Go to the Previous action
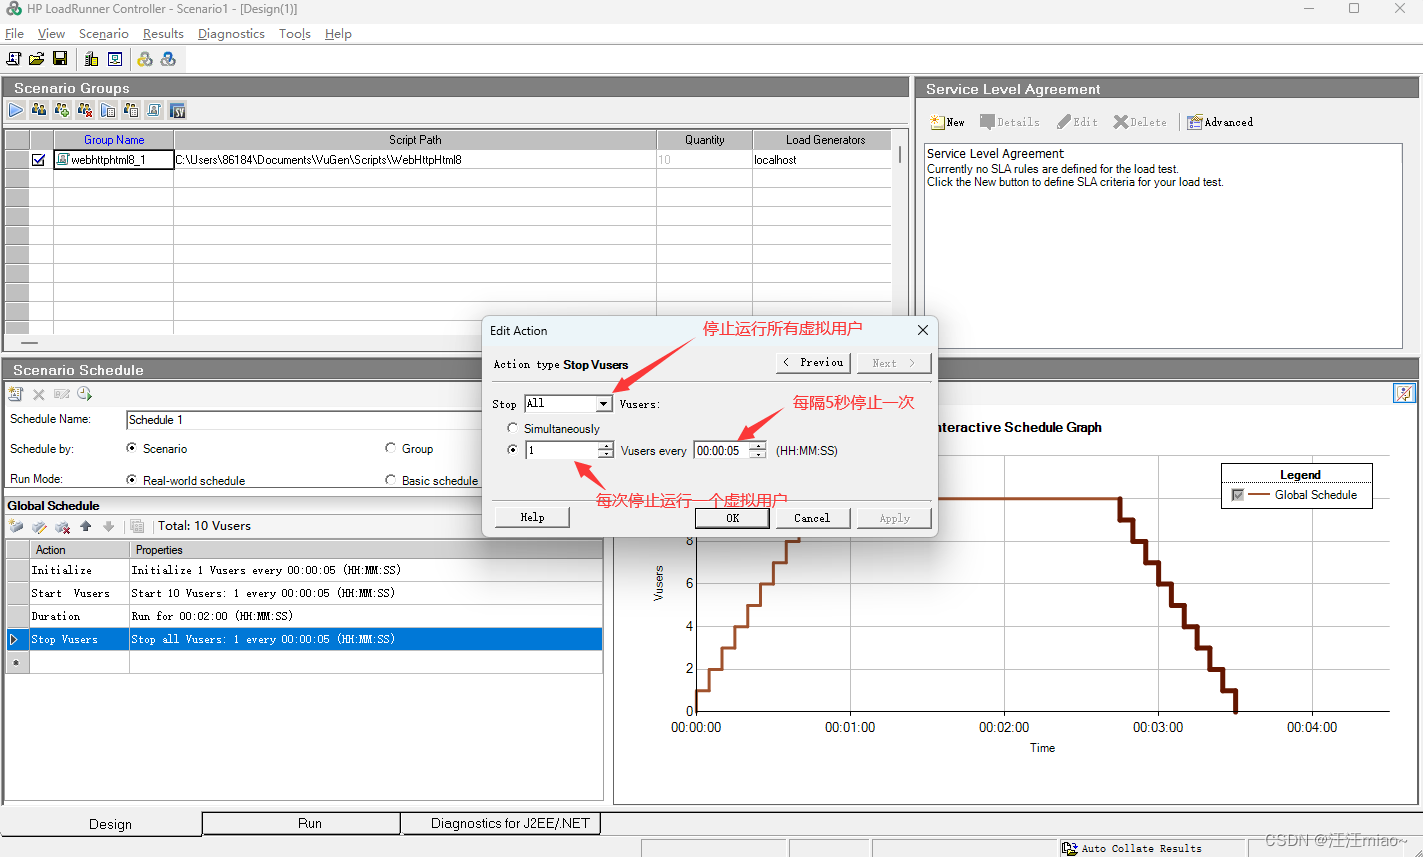The height and width of the screenshot is (857, 1423). point(813,363)
